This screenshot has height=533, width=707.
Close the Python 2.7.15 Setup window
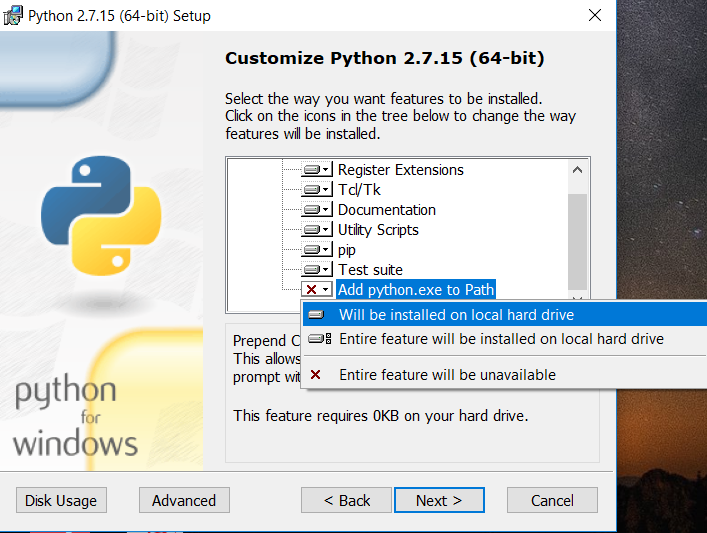point(595,15)
